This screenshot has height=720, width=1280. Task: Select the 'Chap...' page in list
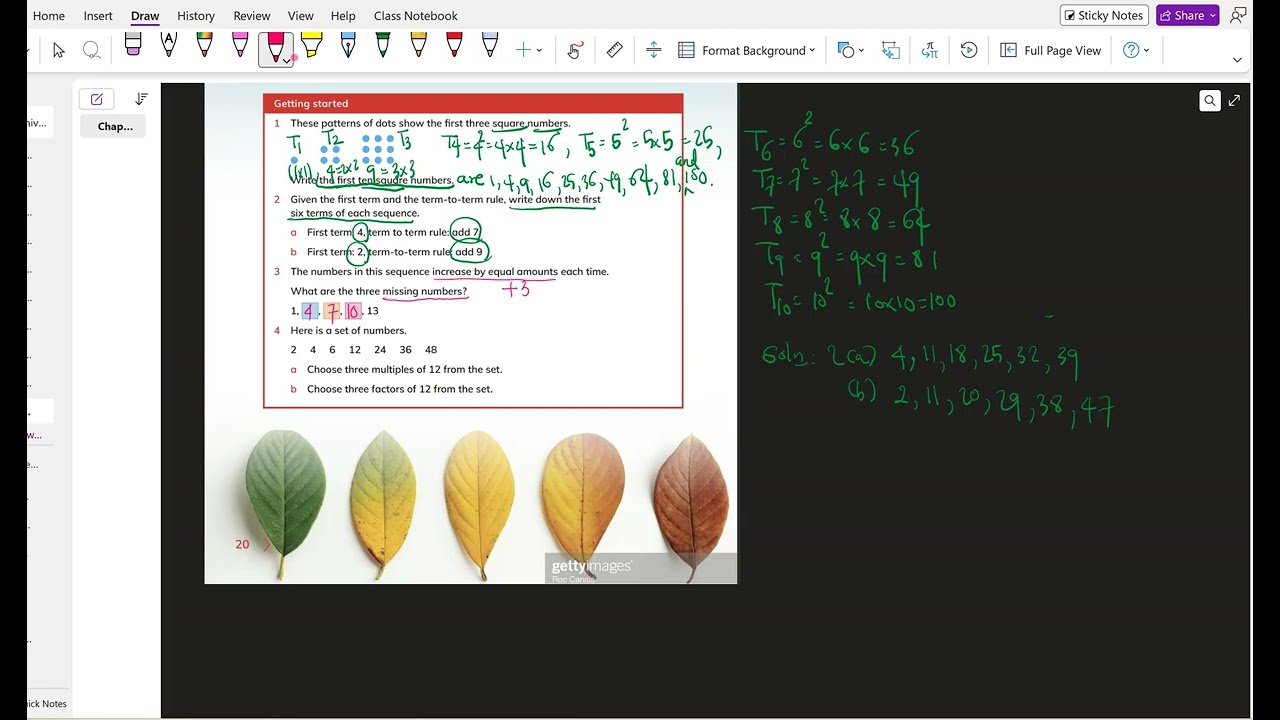114,126
